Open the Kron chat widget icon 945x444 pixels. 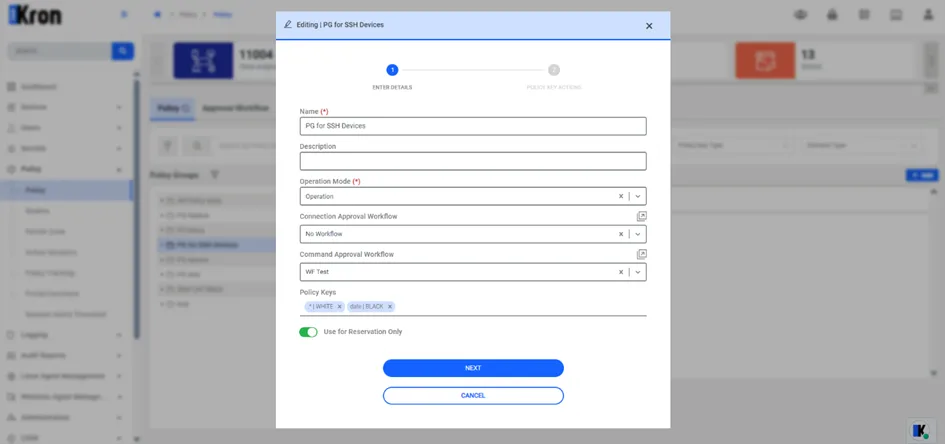click(920, 430)
